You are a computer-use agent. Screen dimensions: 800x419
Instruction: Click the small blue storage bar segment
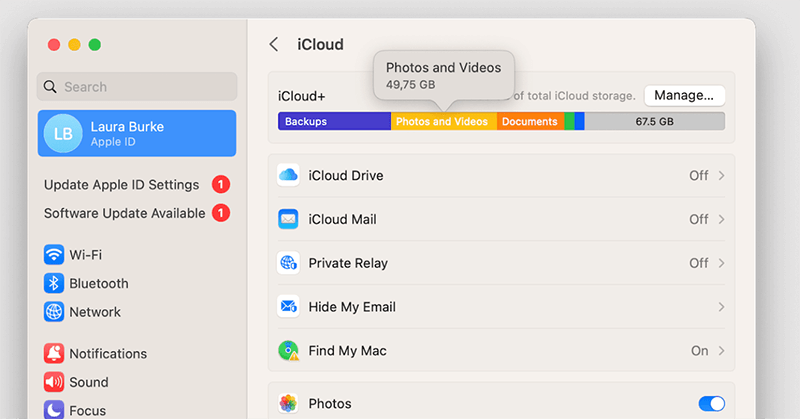click(580, 121)
